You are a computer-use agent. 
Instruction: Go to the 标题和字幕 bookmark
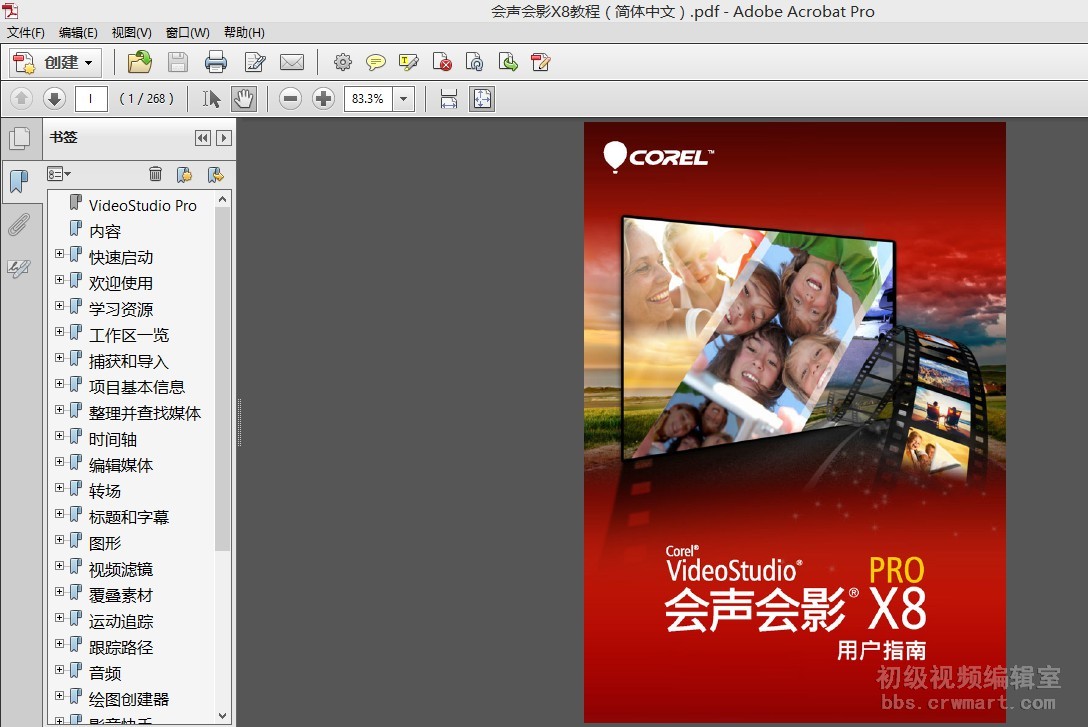(x=128, y=517)
